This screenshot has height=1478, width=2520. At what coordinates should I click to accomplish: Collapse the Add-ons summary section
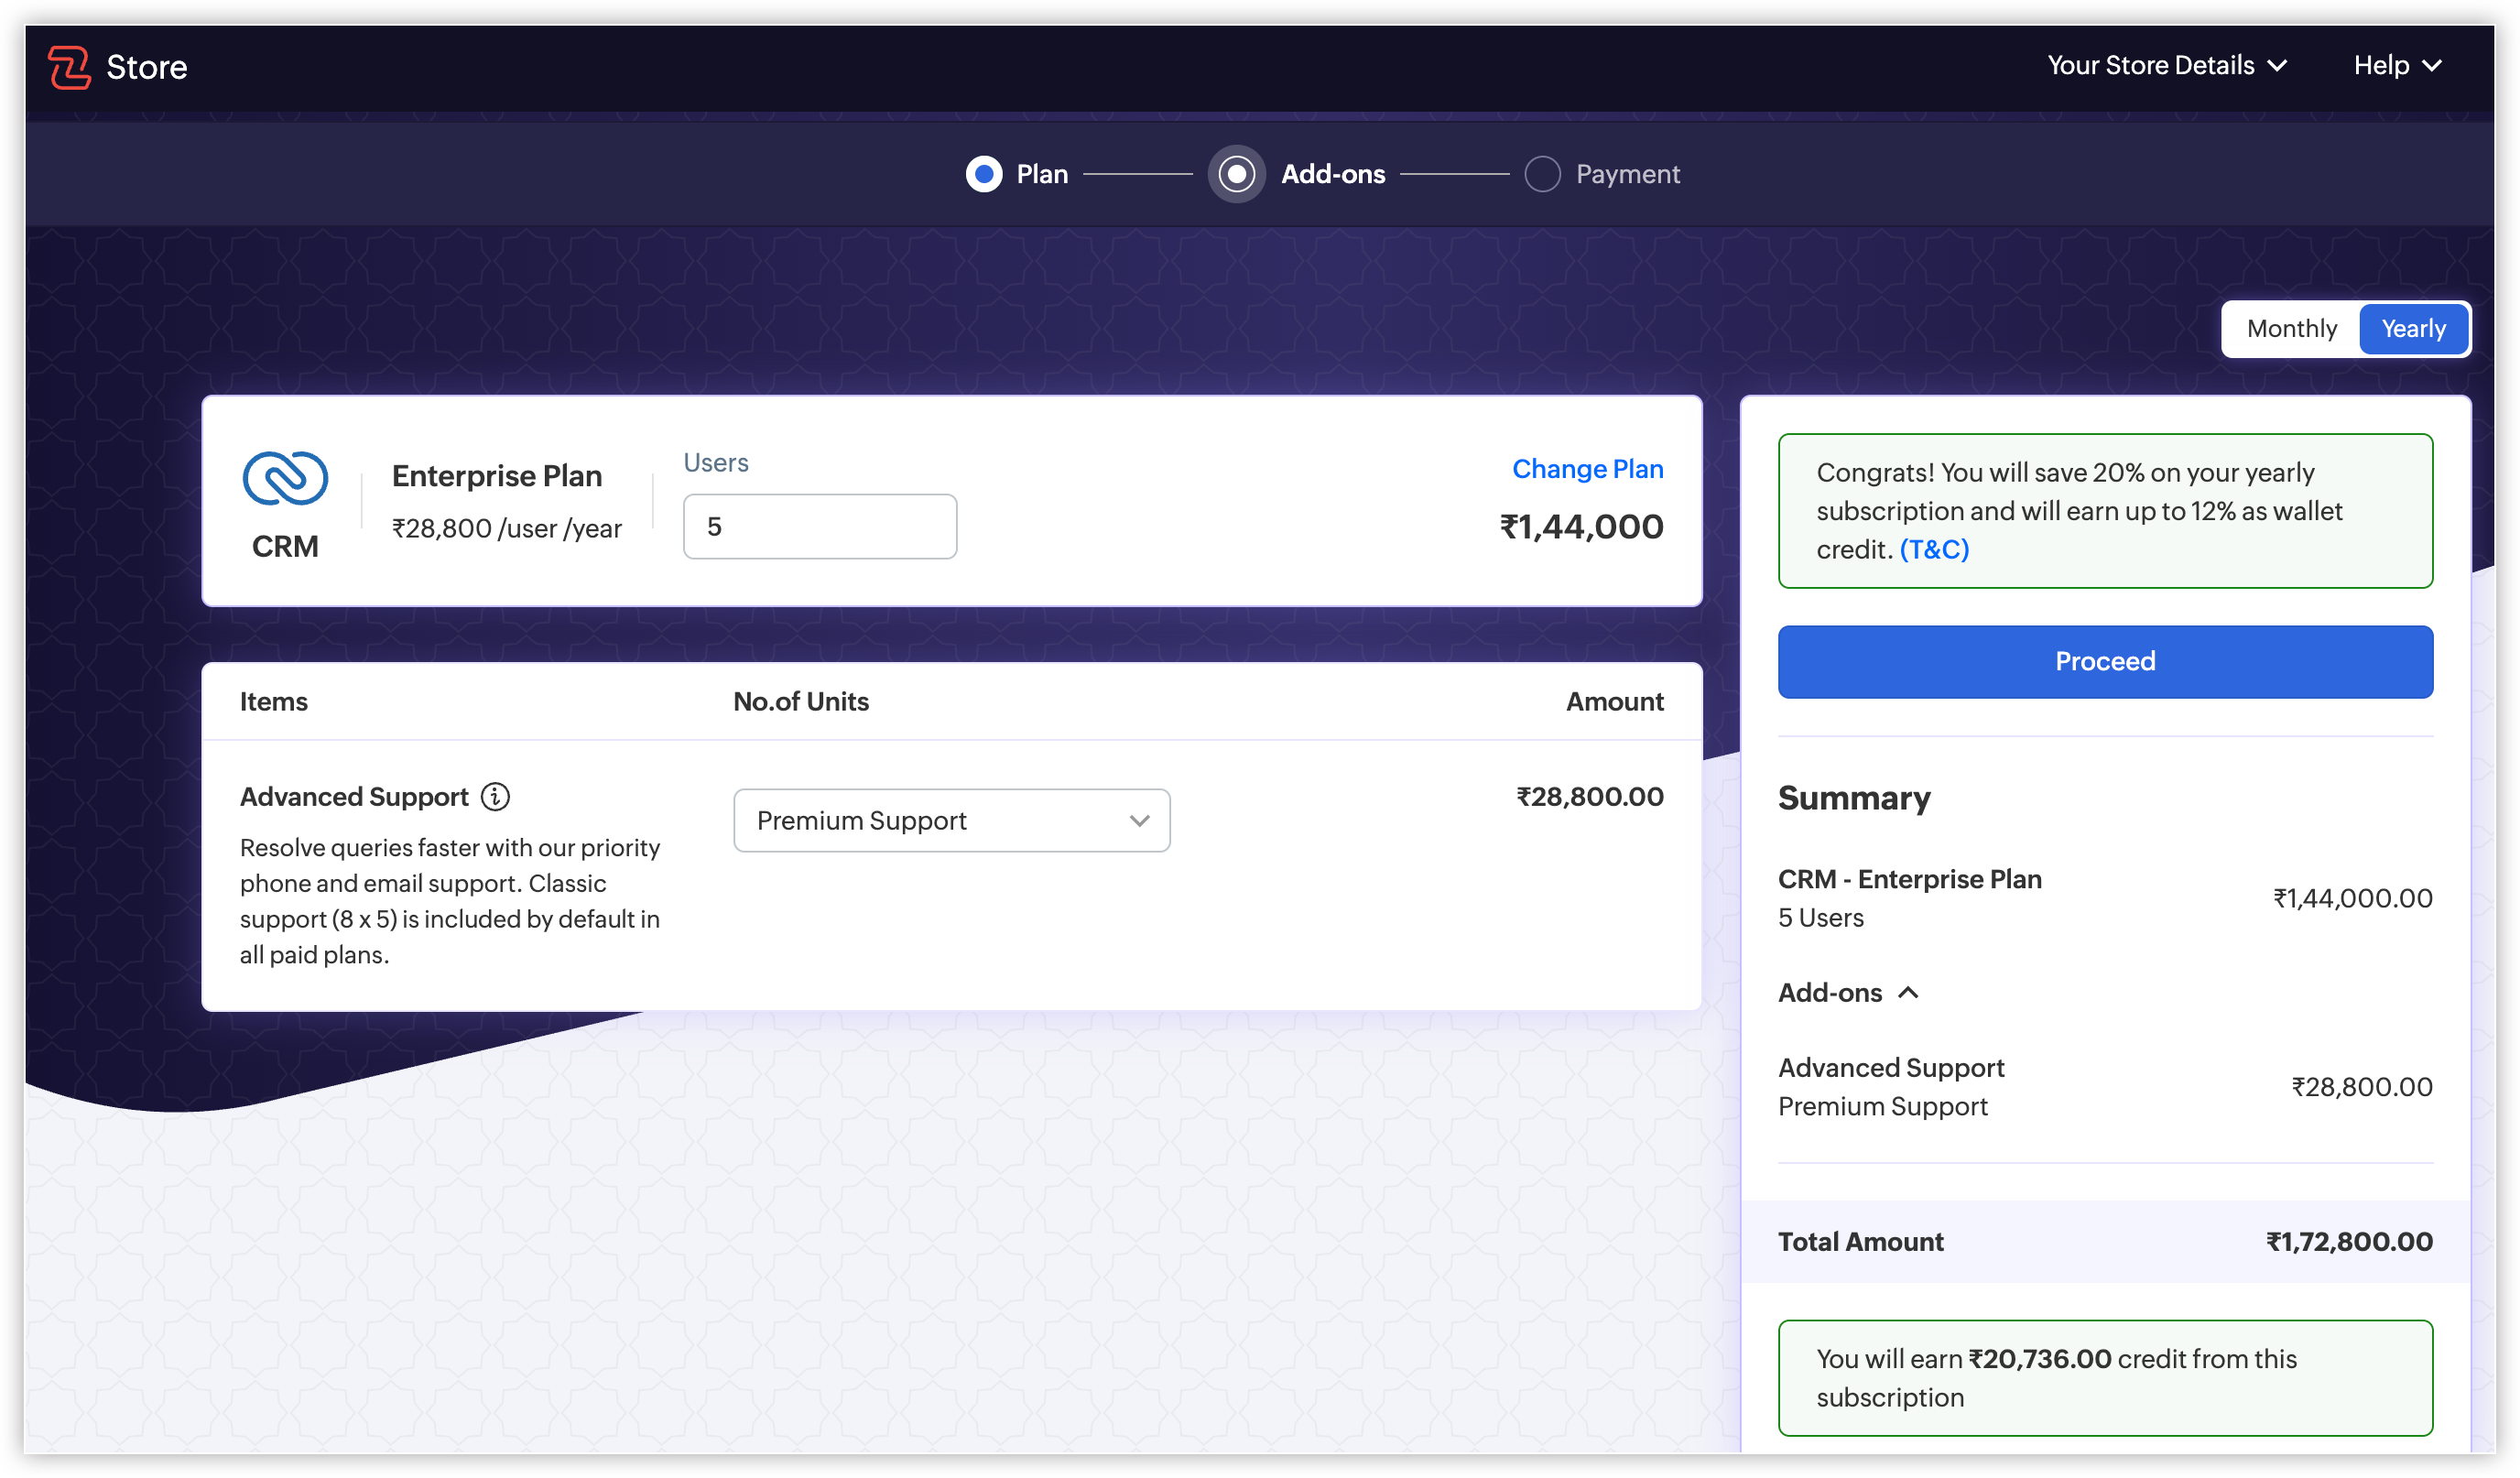tap(1908, 992)
